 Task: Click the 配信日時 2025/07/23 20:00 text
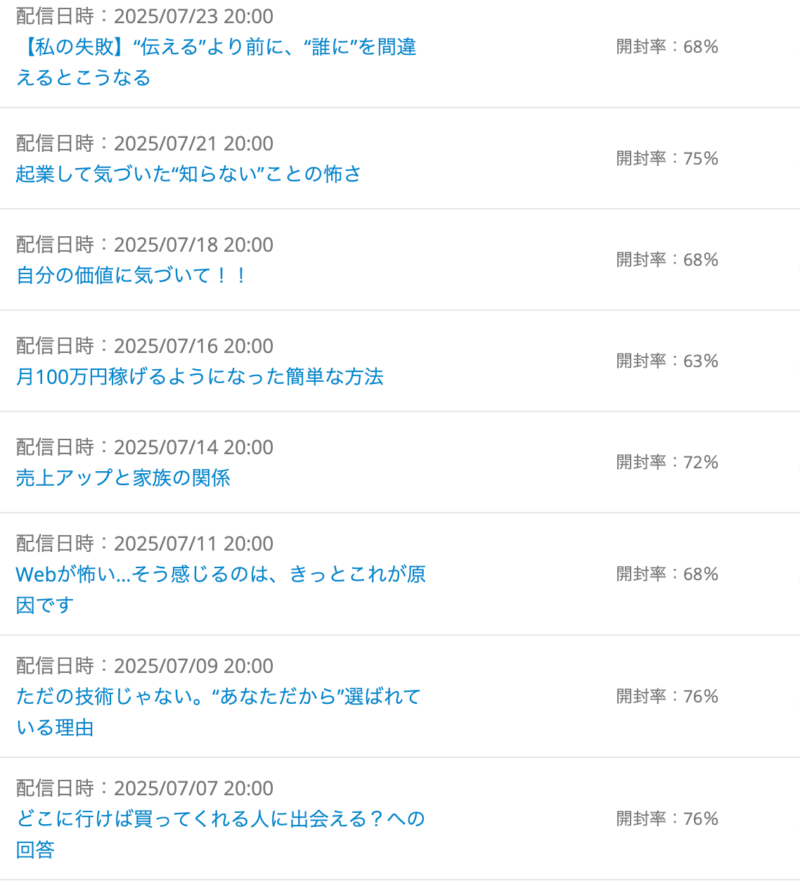click(145, 16)
